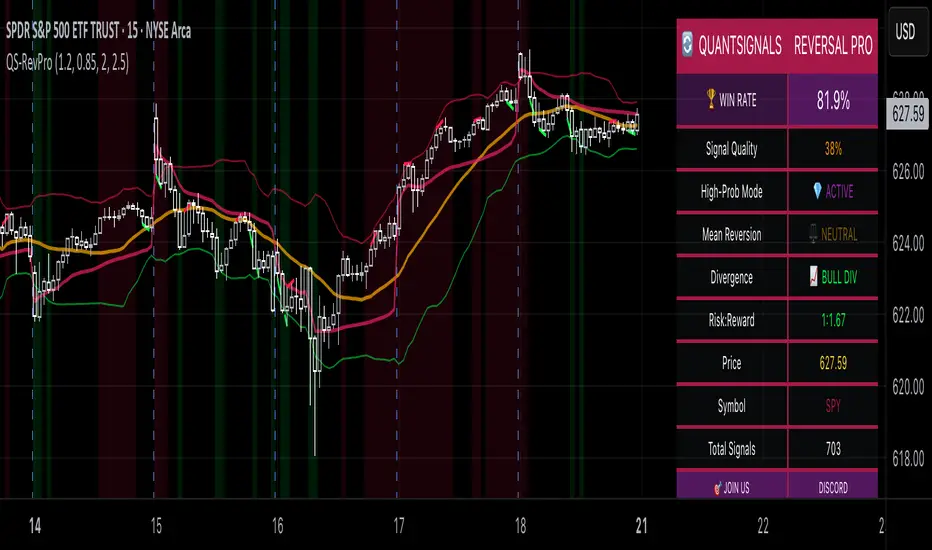Click the Symbol label in panel
The image size is (932, 550).
pos(731,406)
